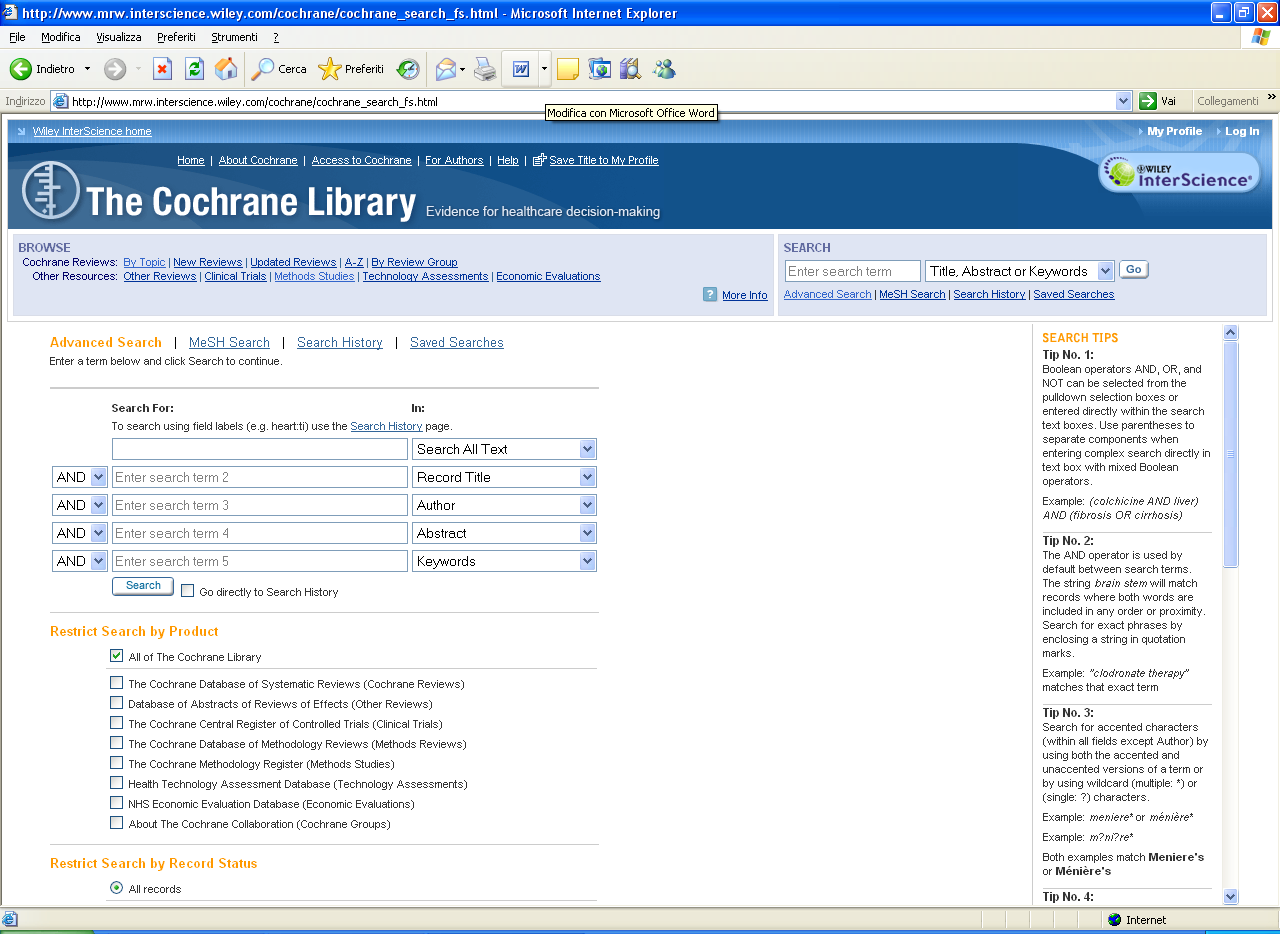Screen dimensions: 1280x934
Task: Open the history clock icon
Action: [x=408, y=69]
